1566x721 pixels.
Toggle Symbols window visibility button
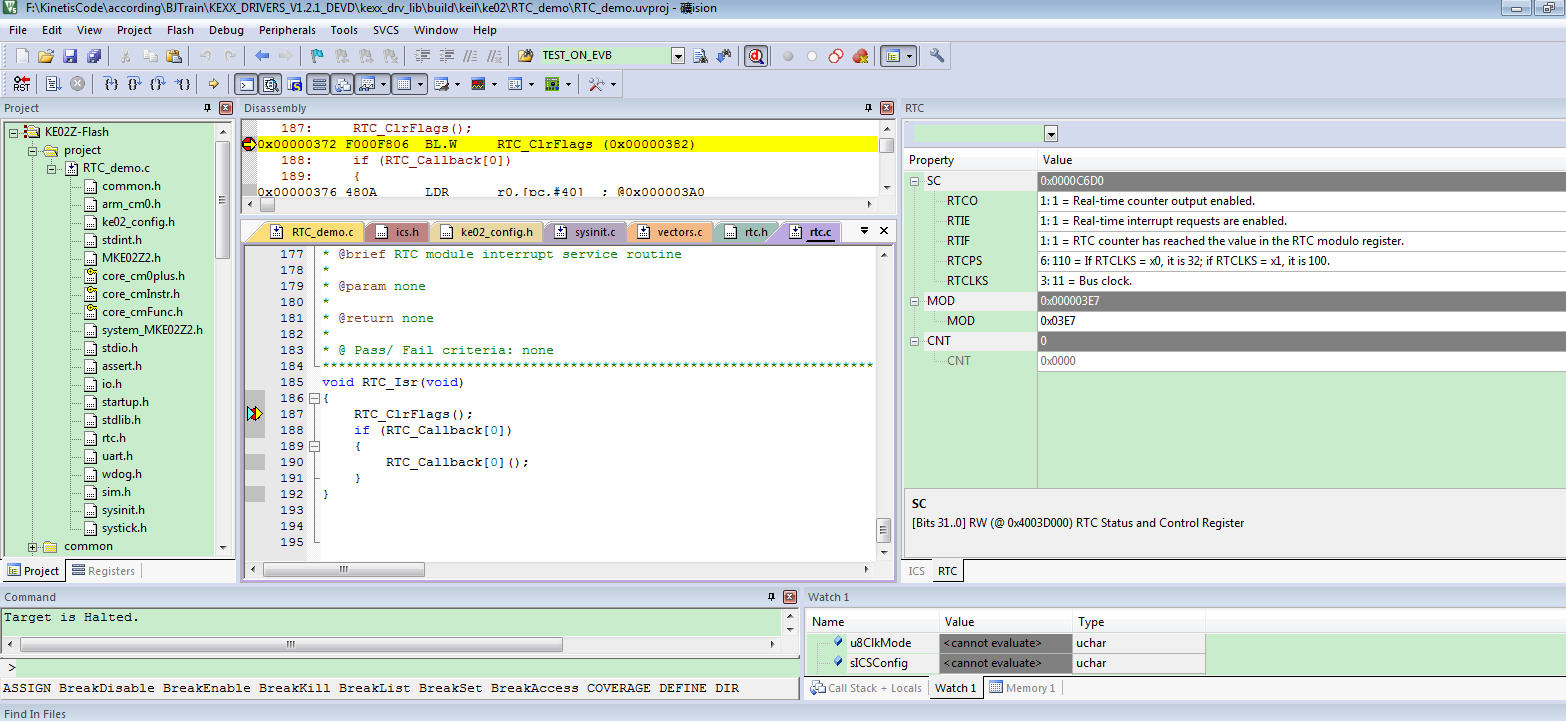click(x=295, y=84)
